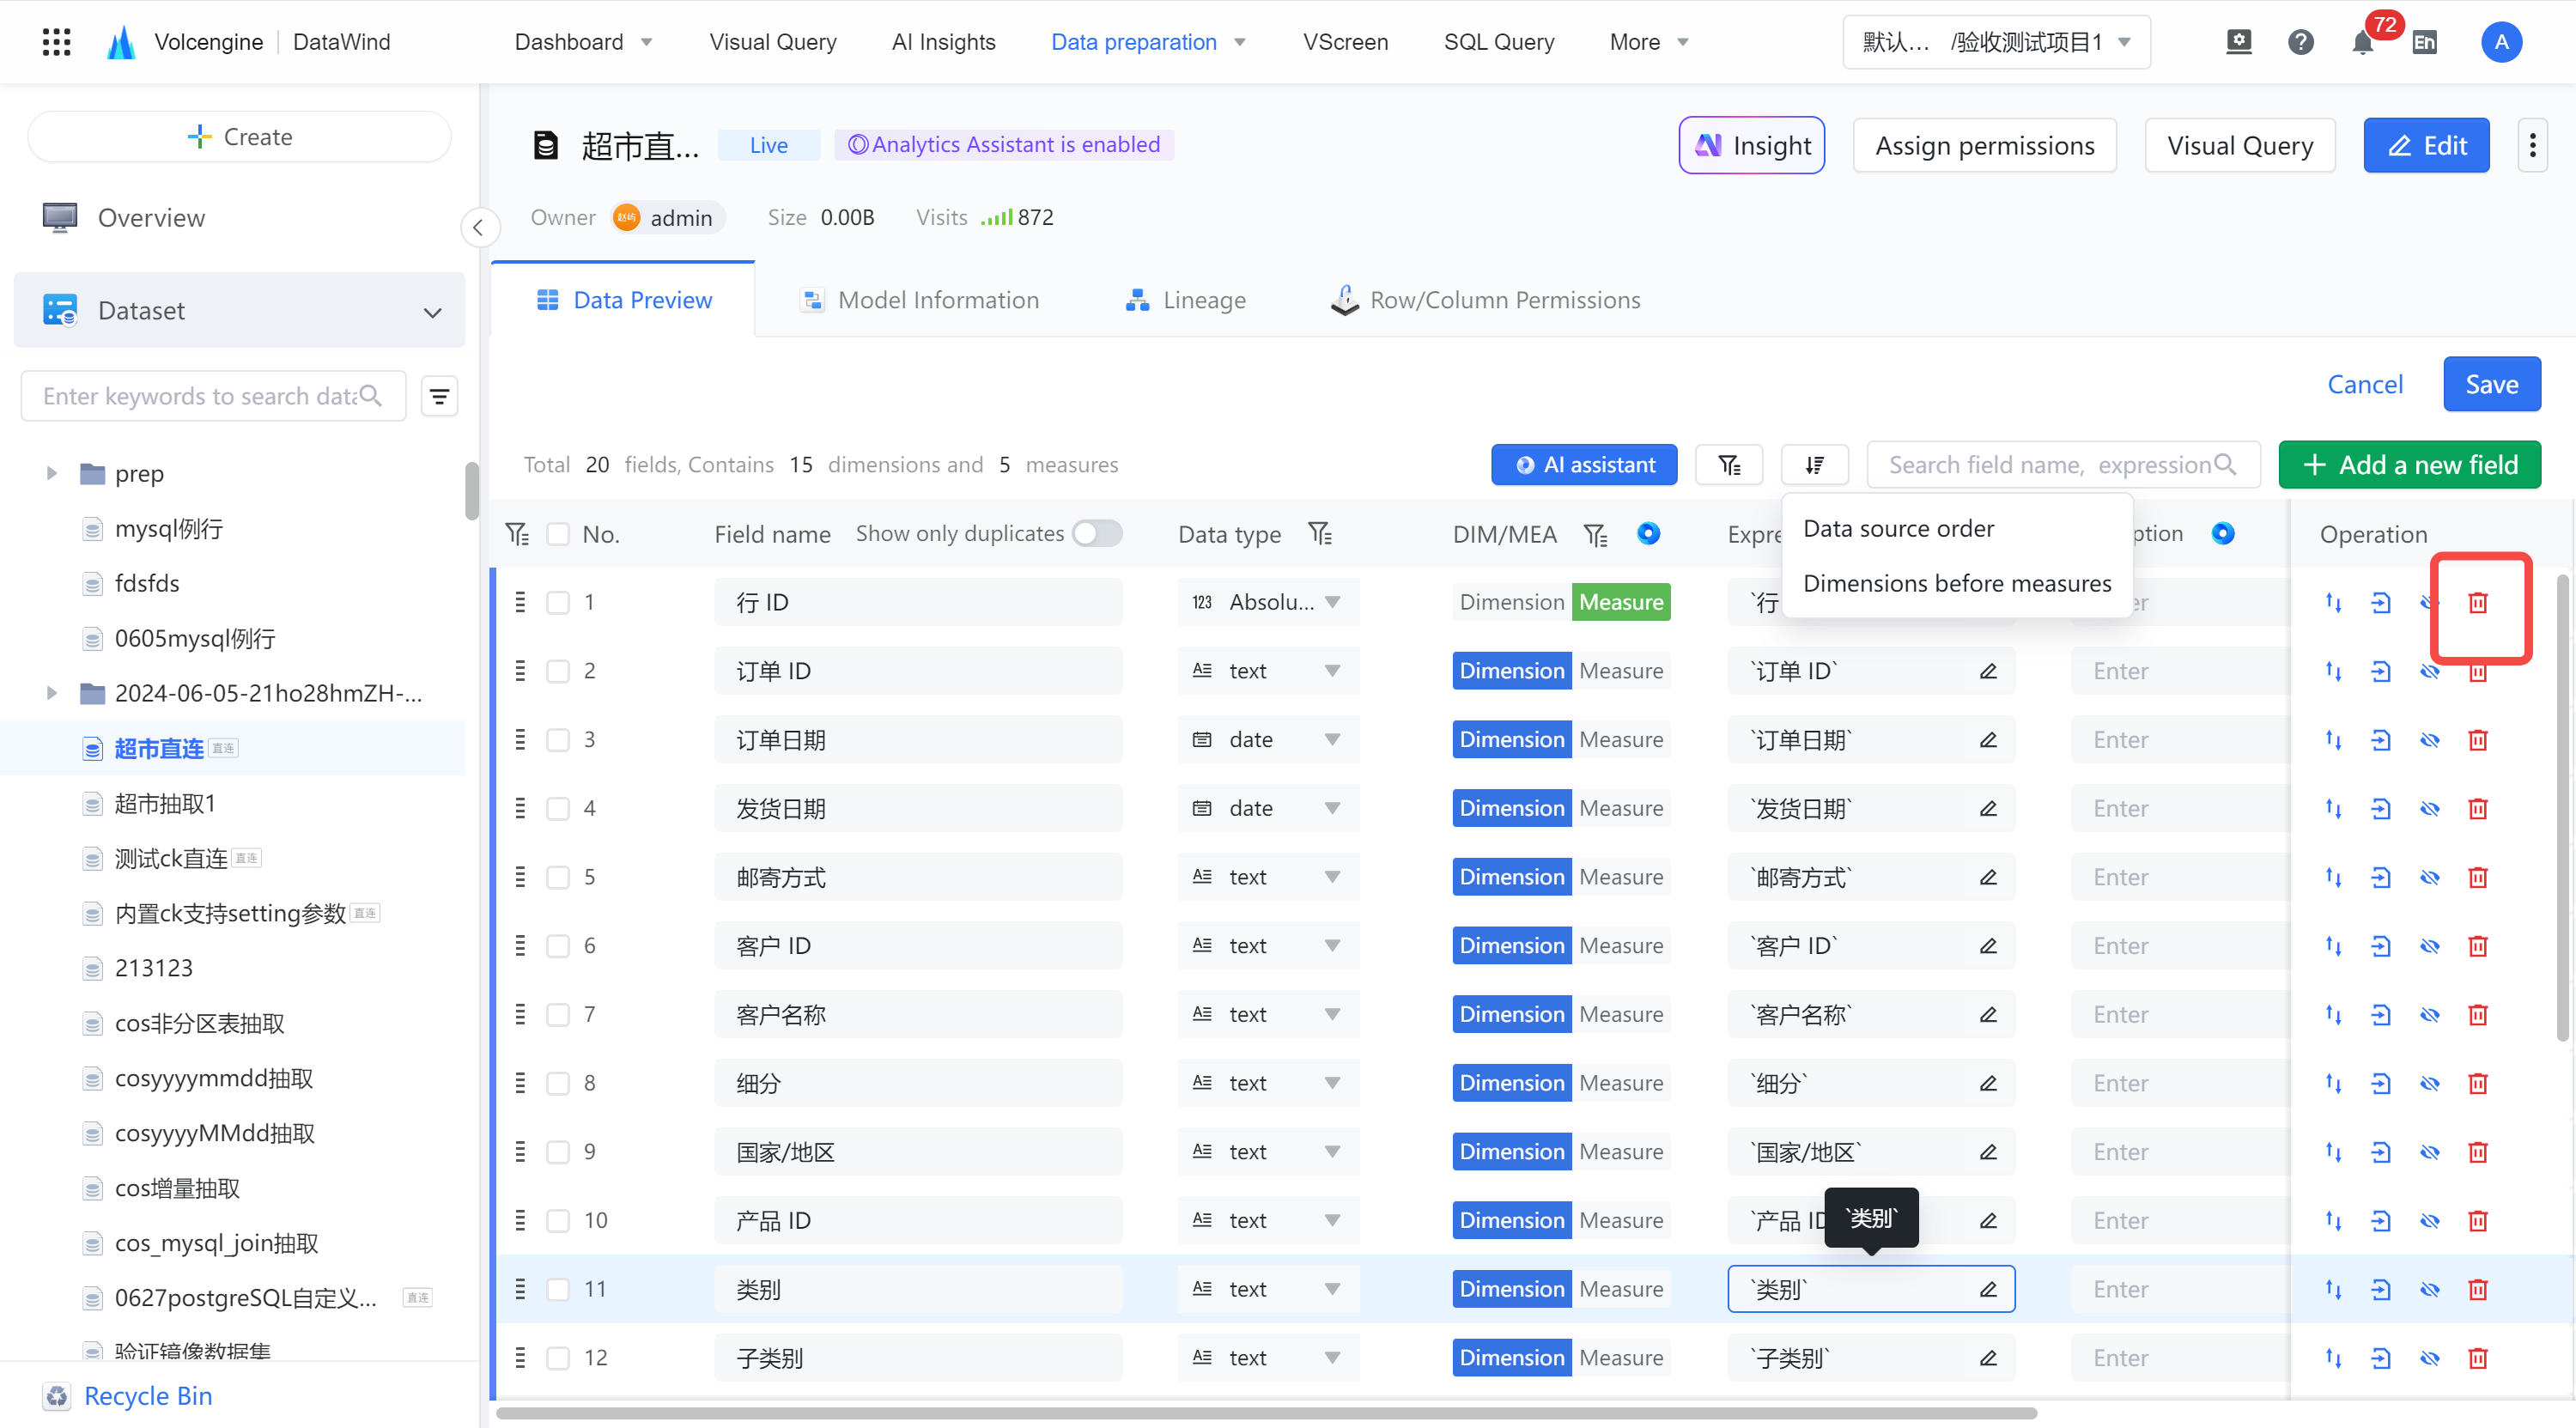Check the row 6 客户 ID checkbox
This screenshot has height=1428, width=2576.
coord(558,946)
